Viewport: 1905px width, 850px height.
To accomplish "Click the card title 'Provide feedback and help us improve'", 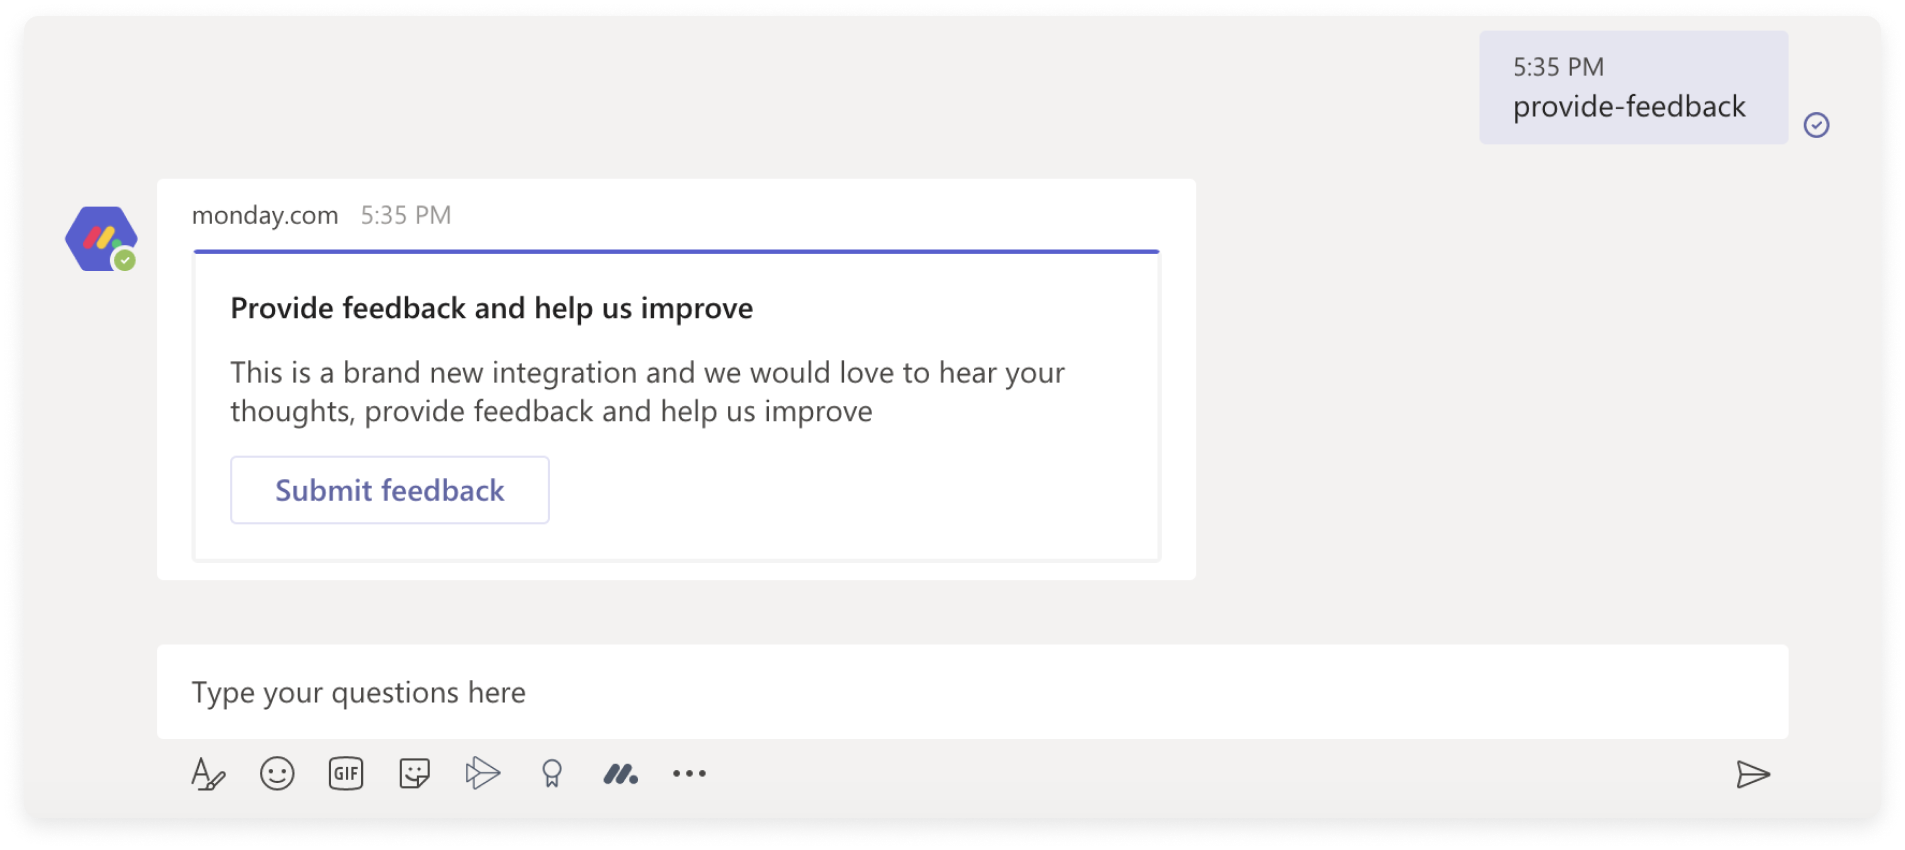I will tap(491, 308).
